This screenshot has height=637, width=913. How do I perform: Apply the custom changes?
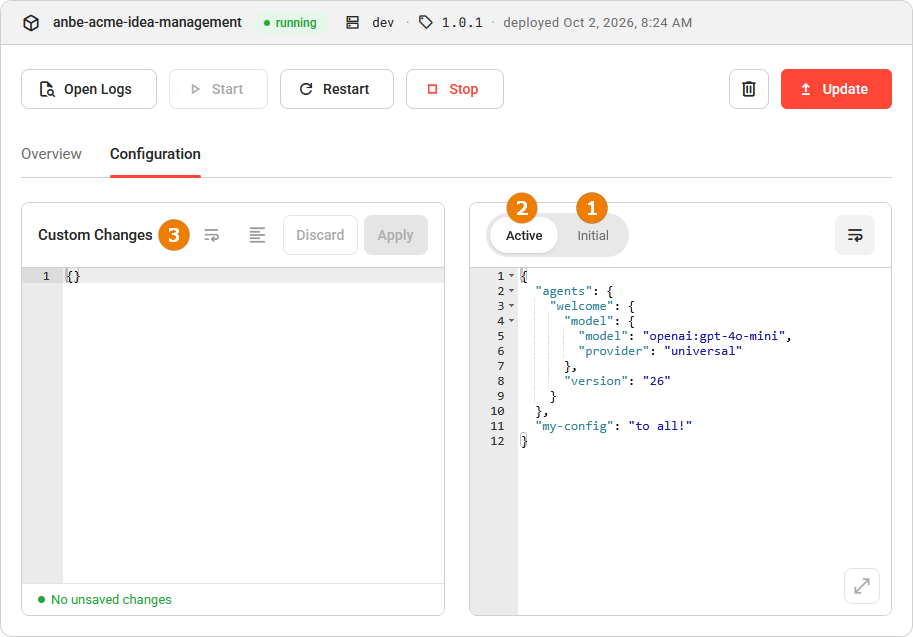point(395,235)
